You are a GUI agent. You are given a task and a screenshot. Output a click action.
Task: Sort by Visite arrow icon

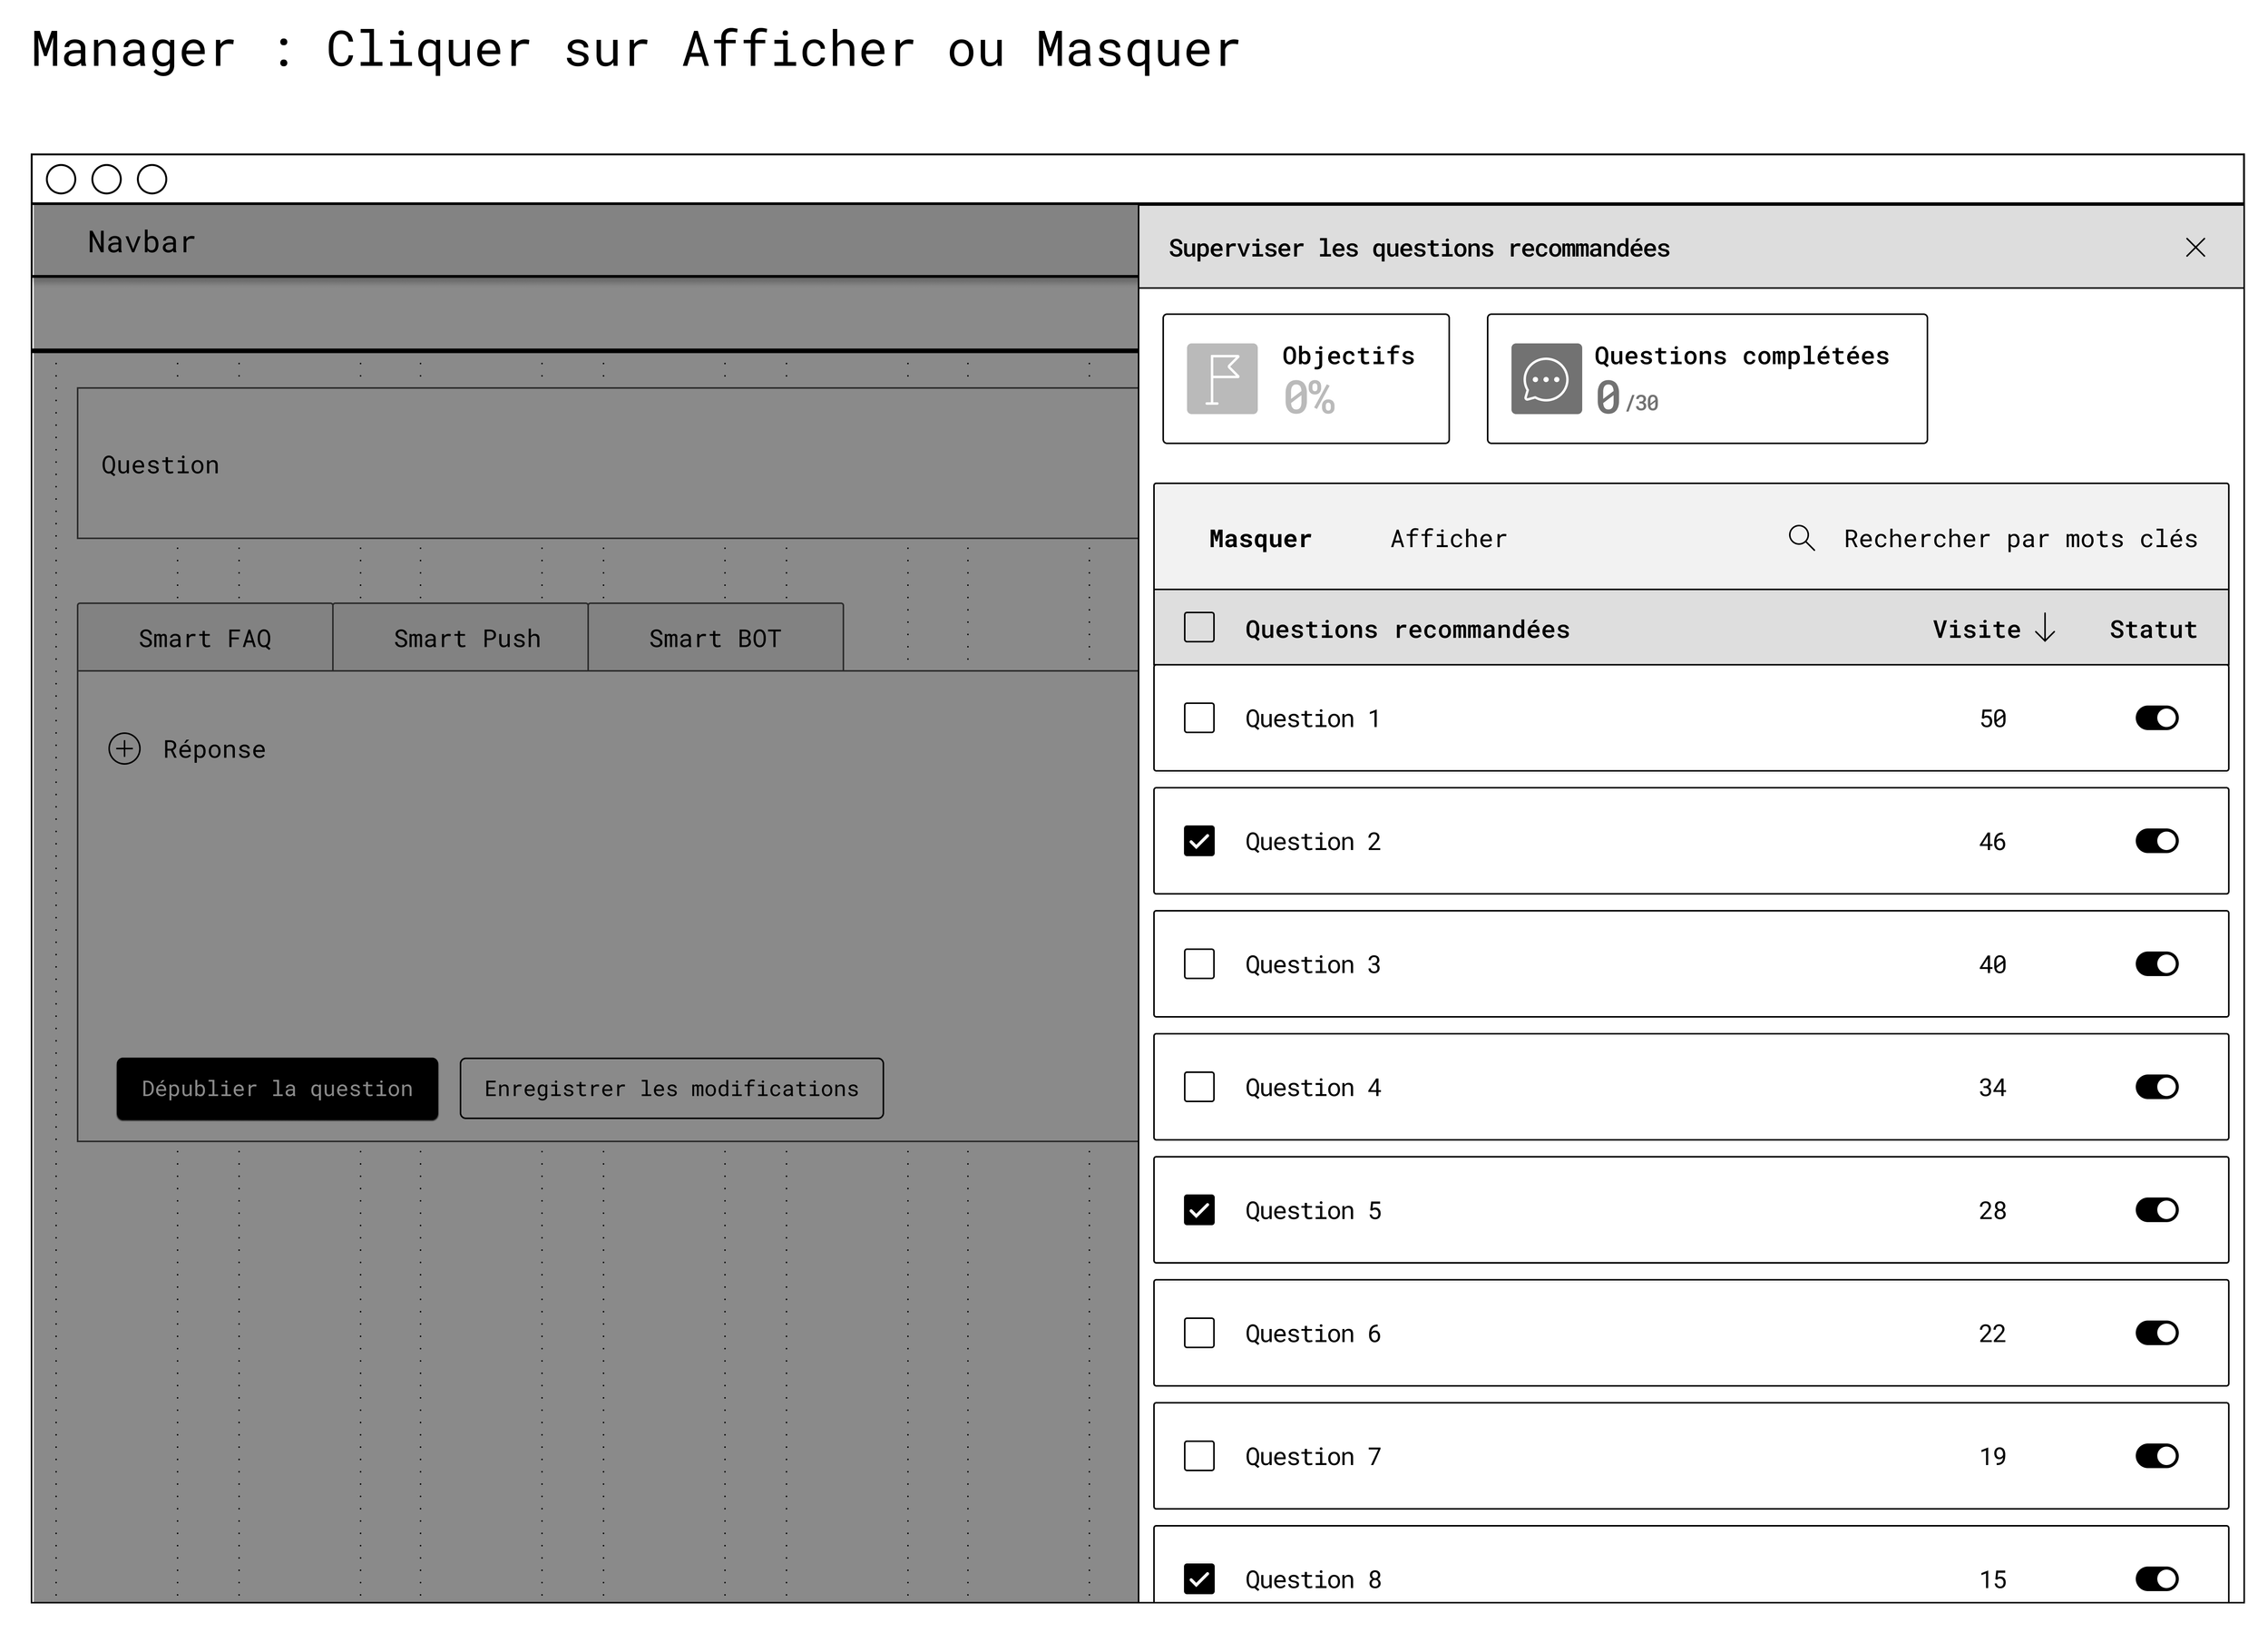coord(2046,629)
